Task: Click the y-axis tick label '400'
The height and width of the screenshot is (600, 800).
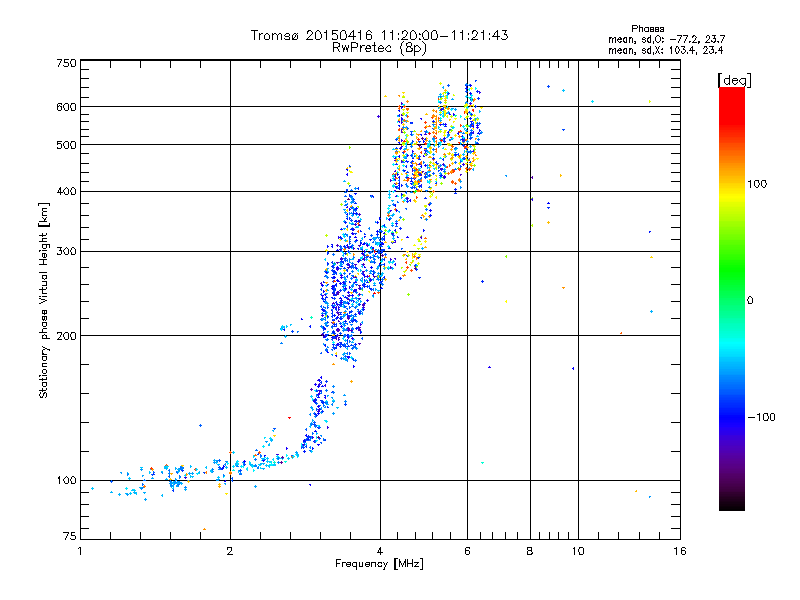Action: coord(67,192)
